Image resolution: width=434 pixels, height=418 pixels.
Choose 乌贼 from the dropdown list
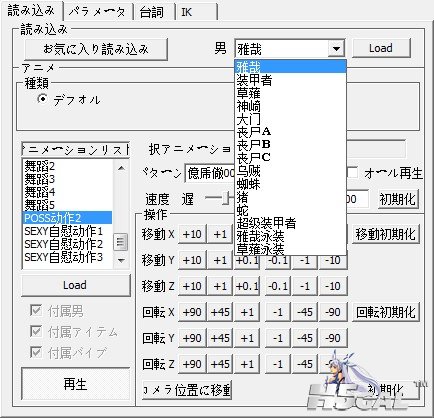291,171
